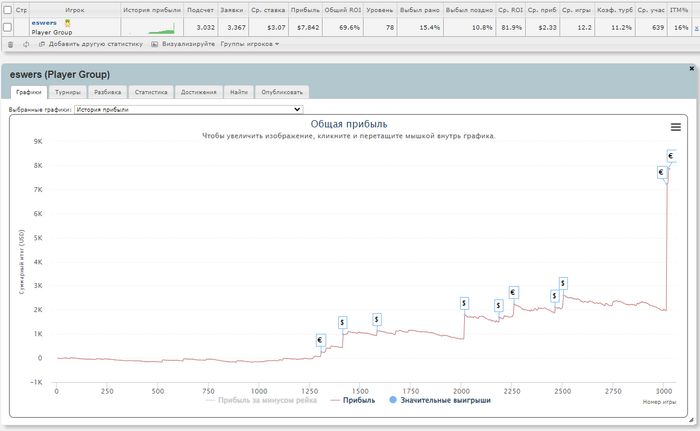The width and height of the screenshot is (700, 431).
Task: Sort by the Ср. ставка column header
Action: [268, 10]
